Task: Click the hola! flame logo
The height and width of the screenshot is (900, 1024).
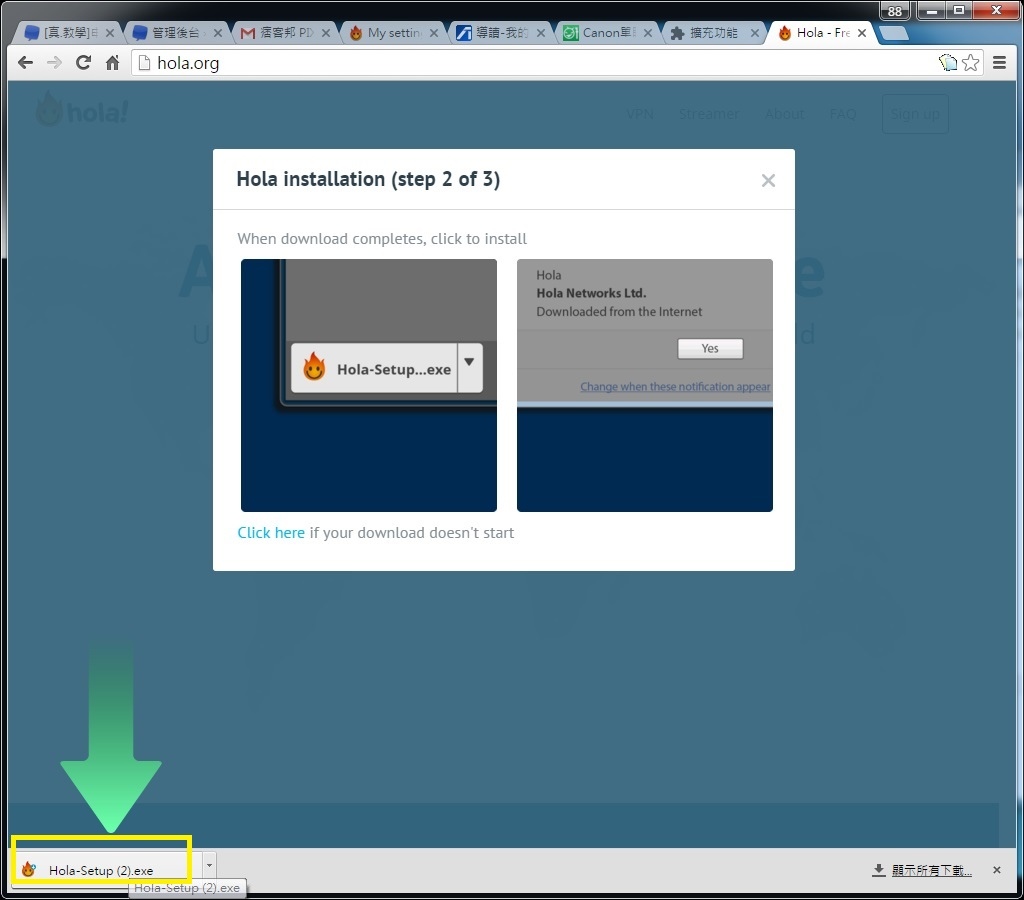Action: tap(82, 110)
